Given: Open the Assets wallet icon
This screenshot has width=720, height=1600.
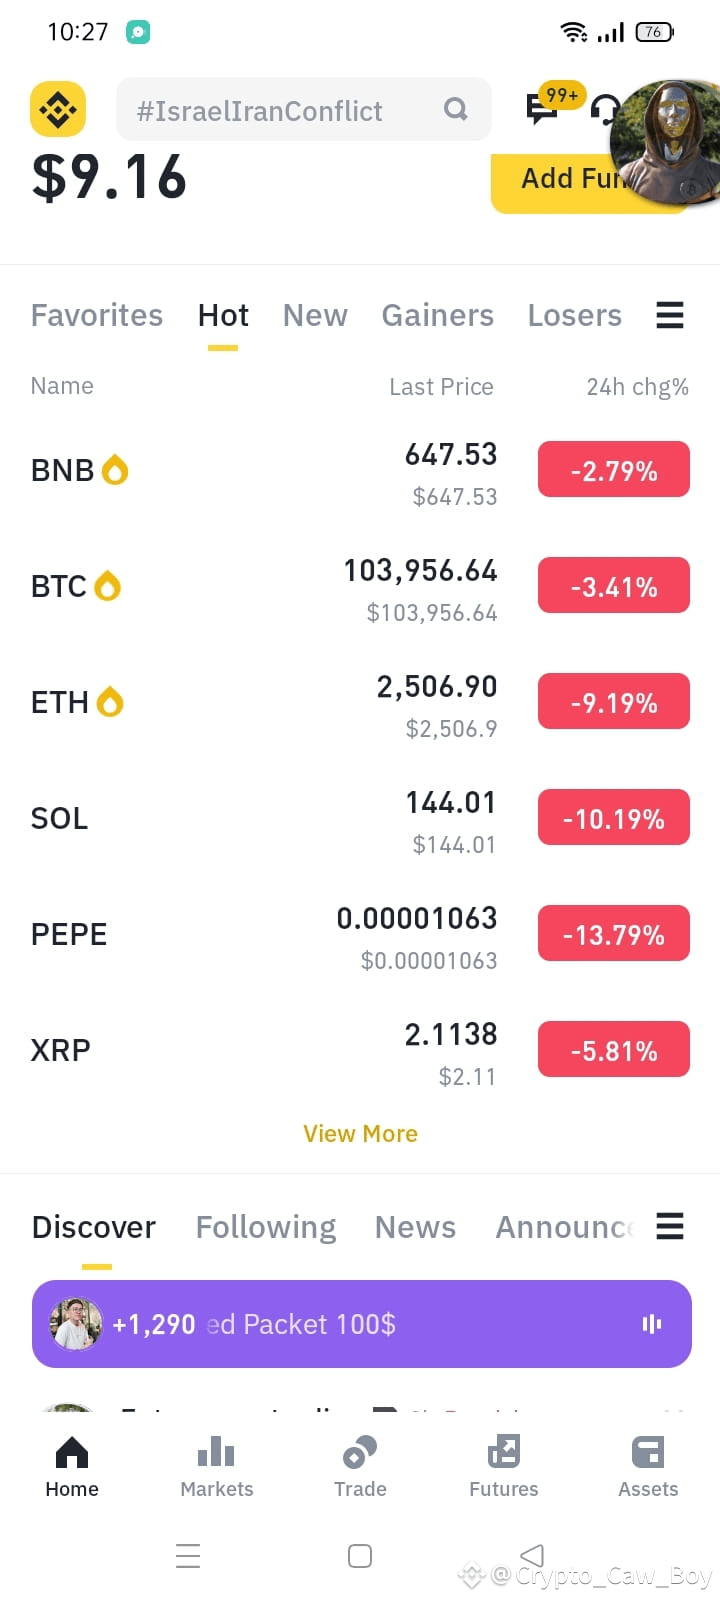Looking at the screenshot, I should (648, 1452).
